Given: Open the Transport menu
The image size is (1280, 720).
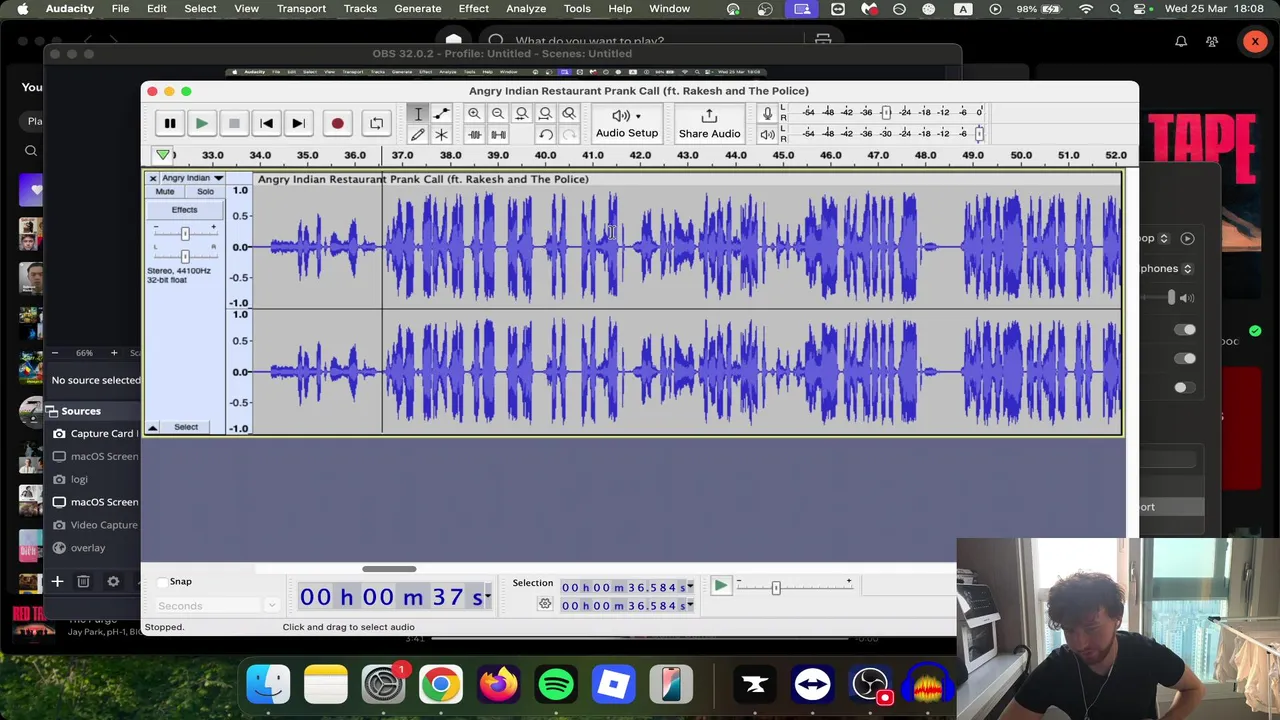Looking at the screenshot, I should point(301,9).
